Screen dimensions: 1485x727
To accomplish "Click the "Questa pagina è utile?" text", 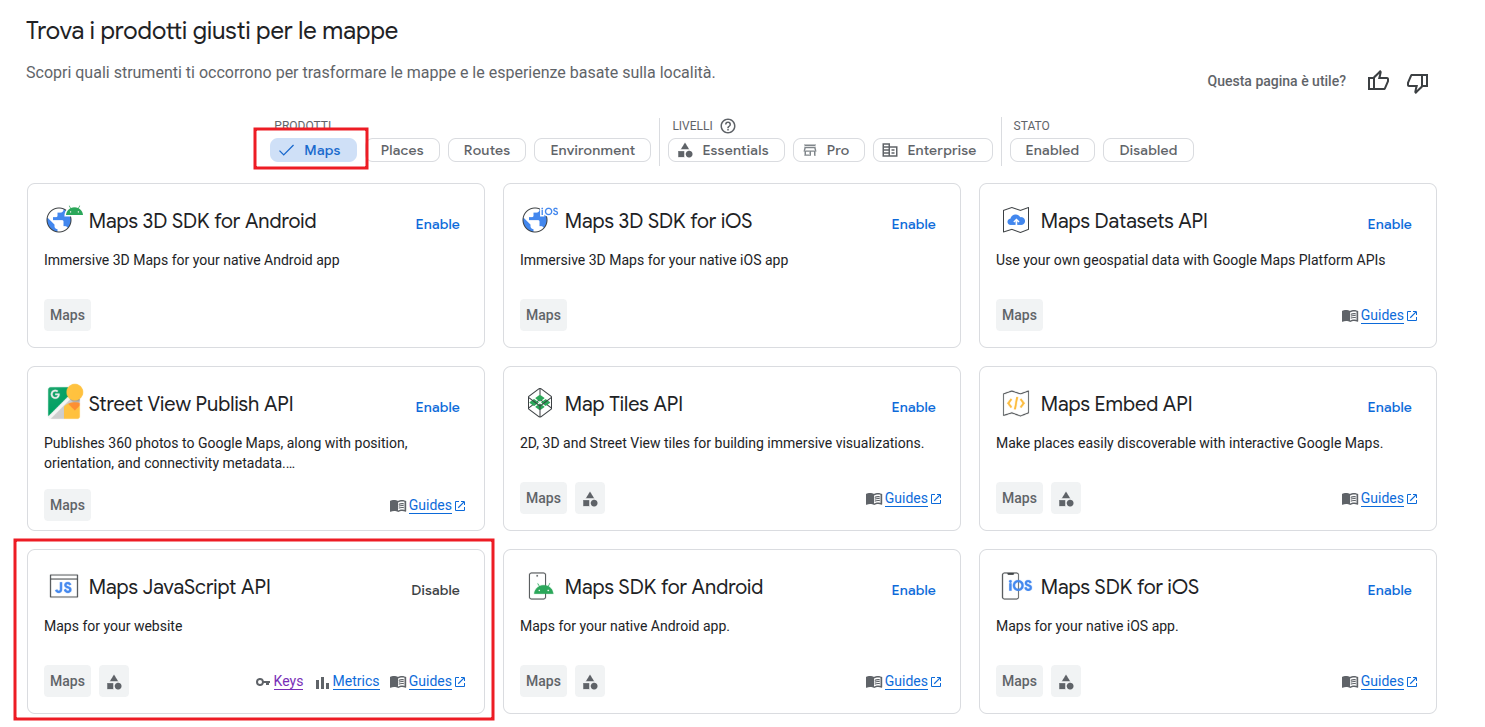I will pyautogui.click(x=1276, y=81).
